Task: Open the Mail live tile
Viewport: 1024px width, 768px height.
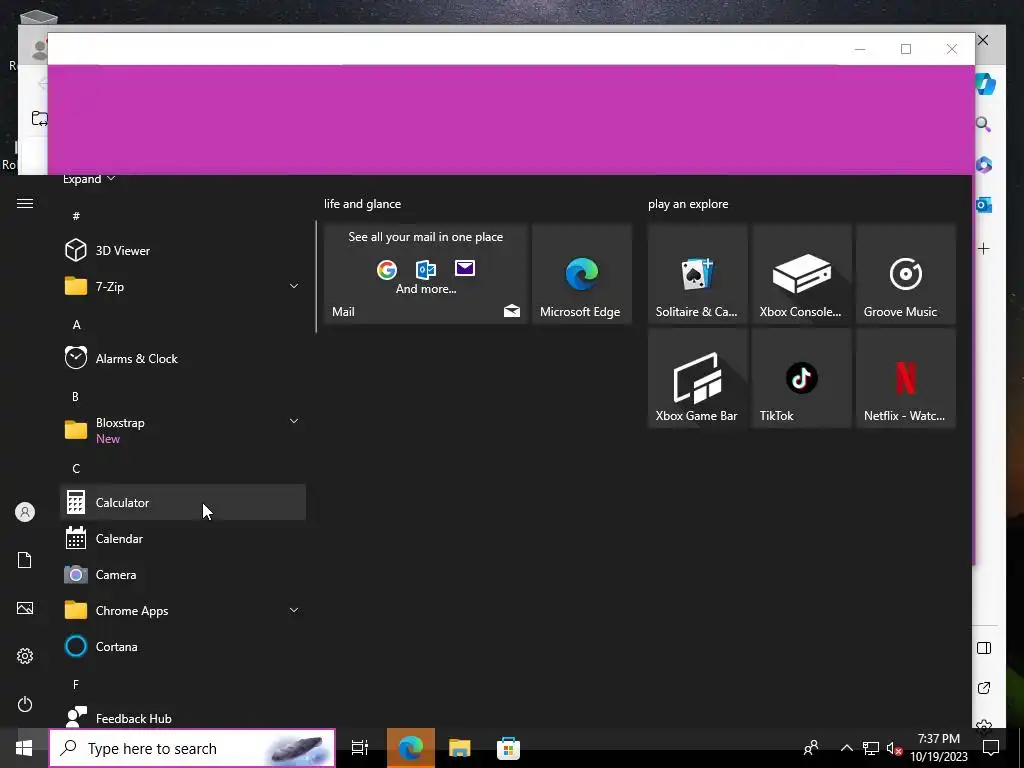Action: click(x=426, y=274)
